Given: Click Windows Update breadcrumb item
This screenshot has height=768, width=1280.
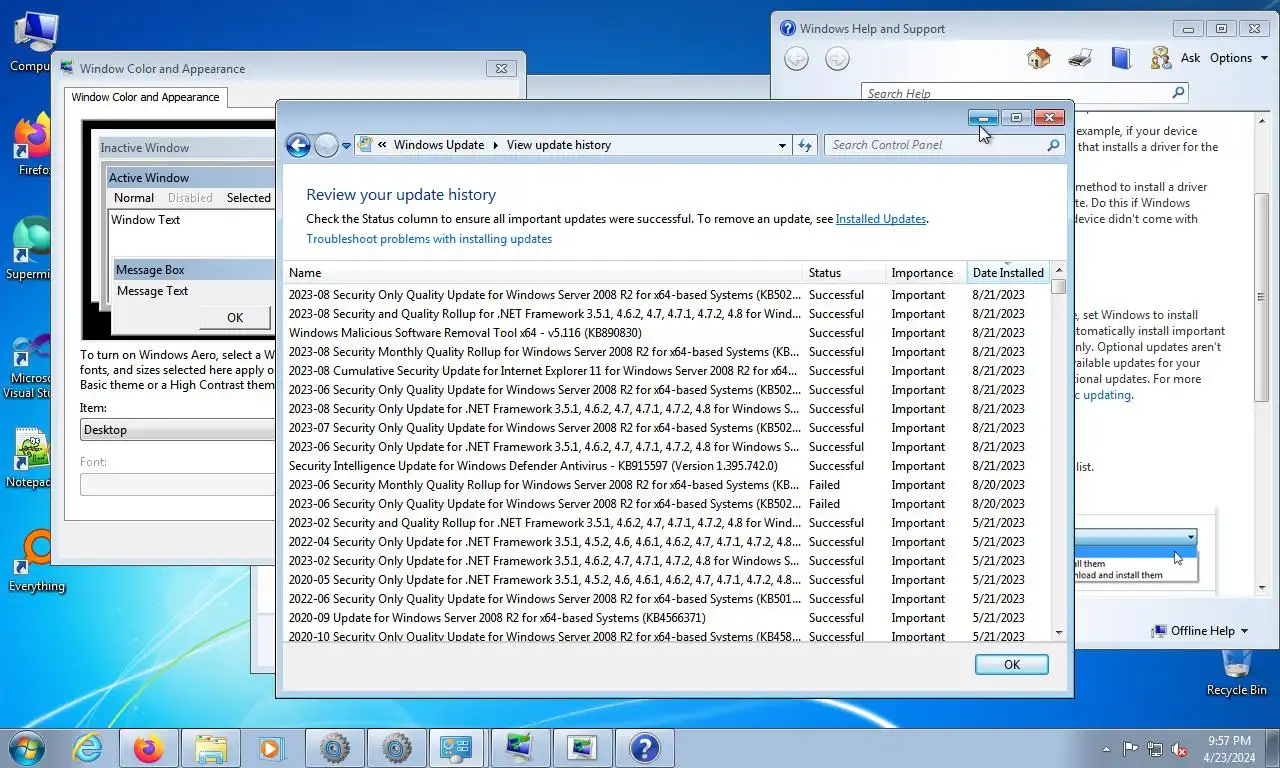Looking at the screenshot, I should tap(439, 145).
